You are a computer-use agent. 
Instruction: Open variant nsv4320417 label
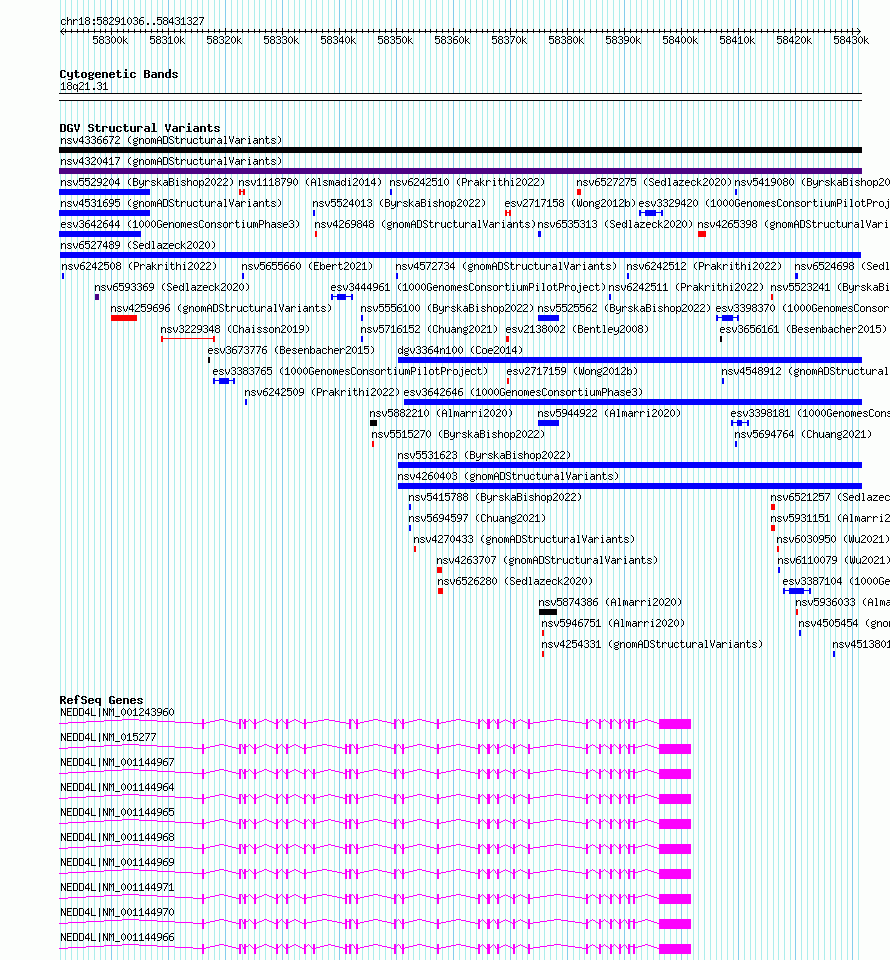[171, 161]
